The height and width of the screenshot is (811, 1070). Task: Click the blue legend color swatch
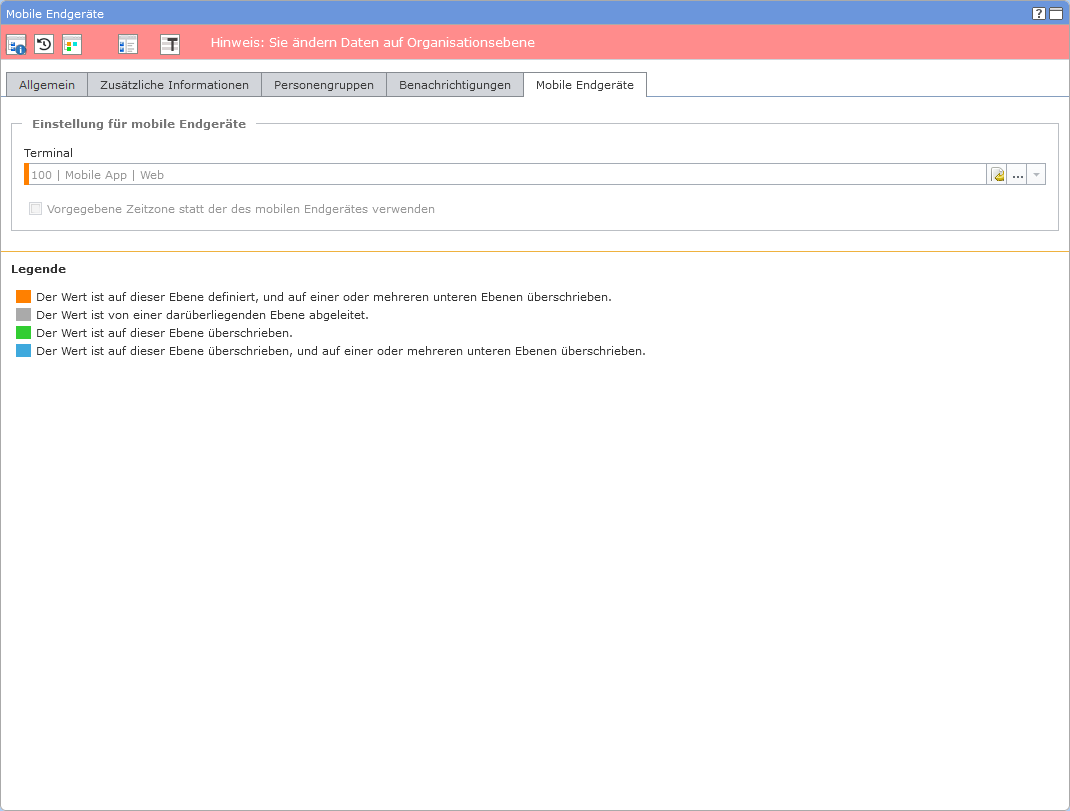[24, 351]
